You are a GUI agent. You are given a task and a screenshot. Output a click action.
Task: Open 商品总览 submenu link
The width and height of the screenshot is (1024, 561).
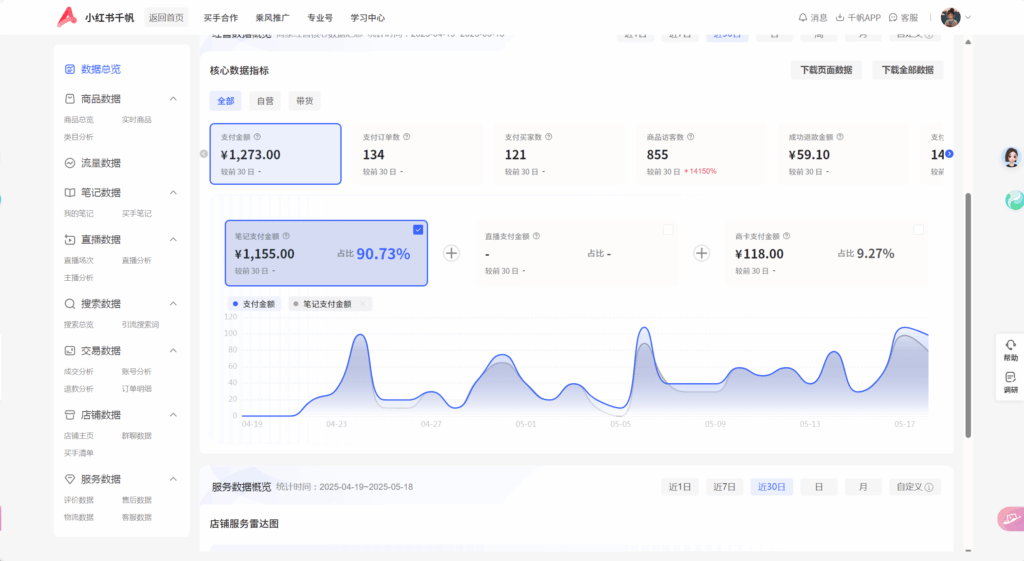coord(78,120)
